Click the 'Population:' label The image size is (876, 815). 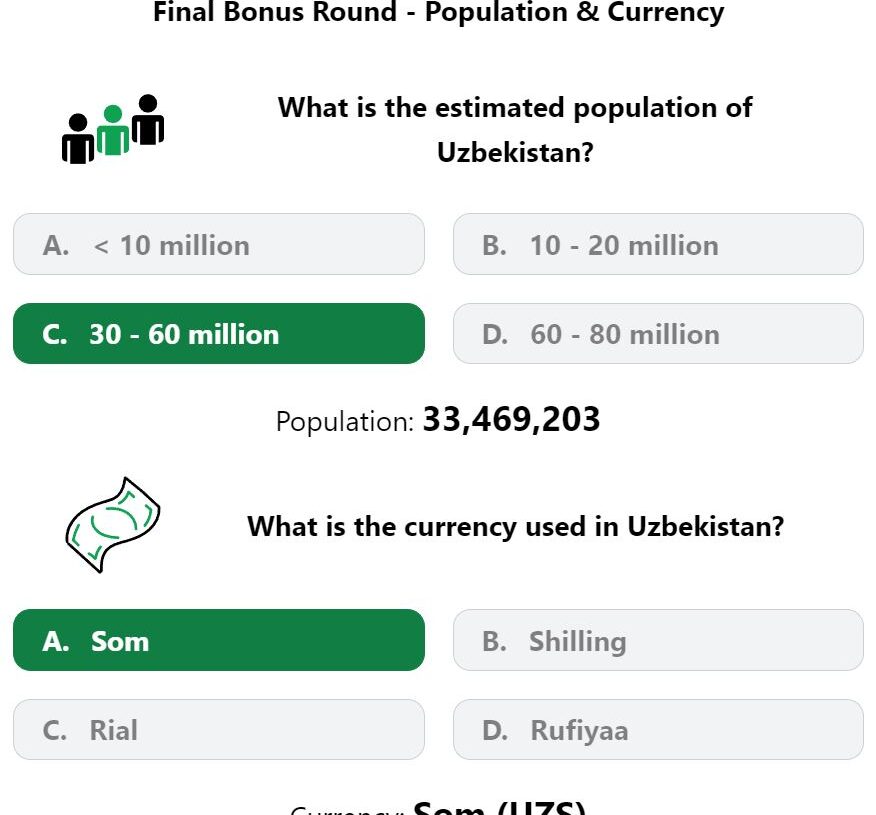pyautogui.click(x=345, y=421)
